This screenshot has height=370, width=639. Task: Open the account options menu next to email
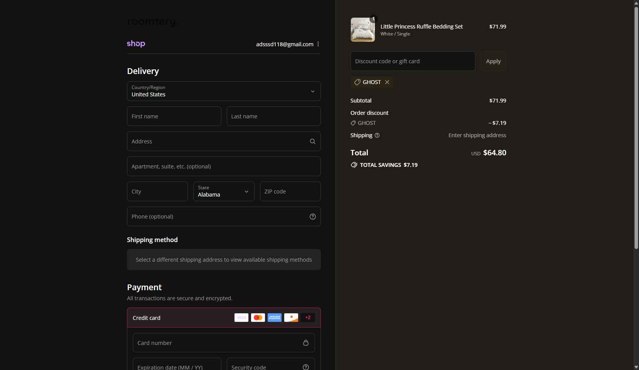318,44
